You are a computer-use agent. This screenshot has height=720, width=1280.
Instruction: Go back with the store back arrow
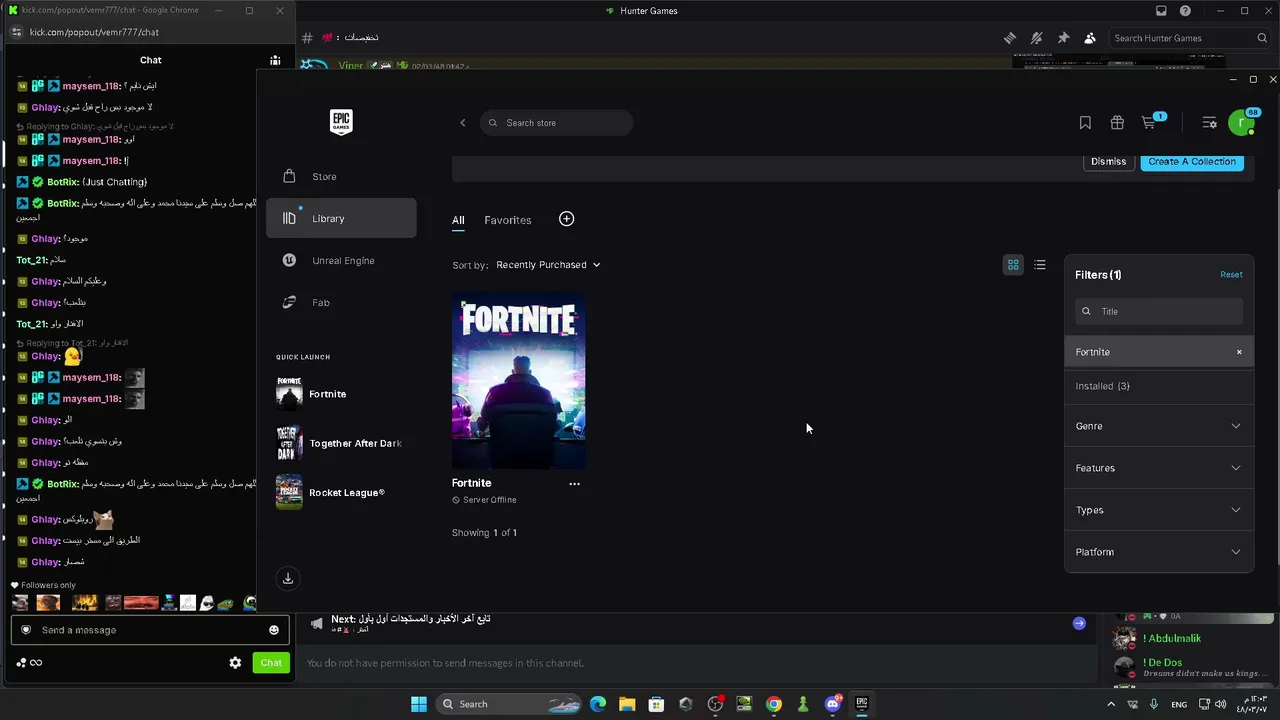point(462,123)
